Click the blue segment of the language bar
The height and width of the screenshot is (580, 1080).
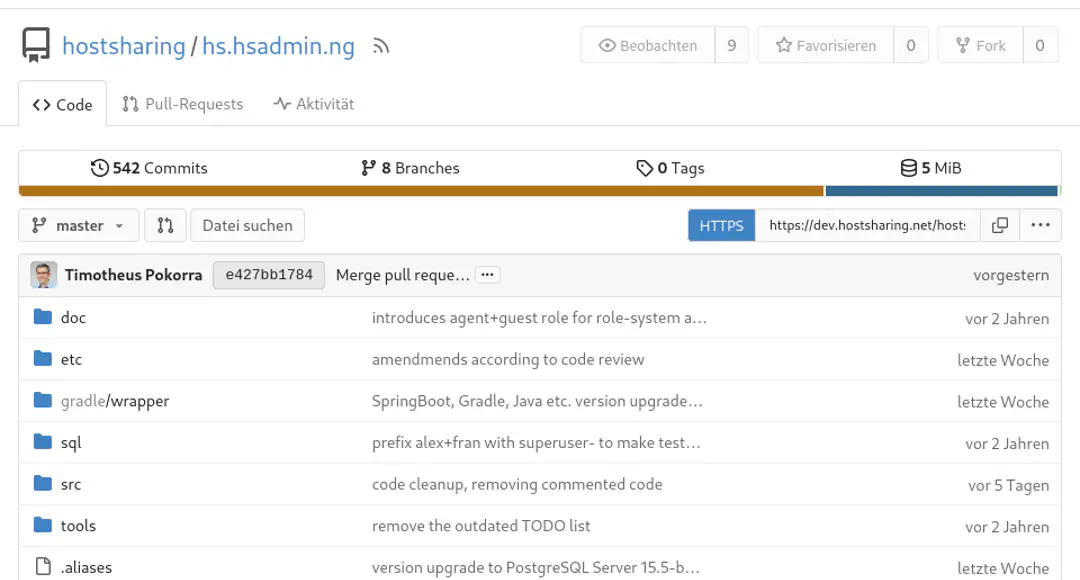942,191
